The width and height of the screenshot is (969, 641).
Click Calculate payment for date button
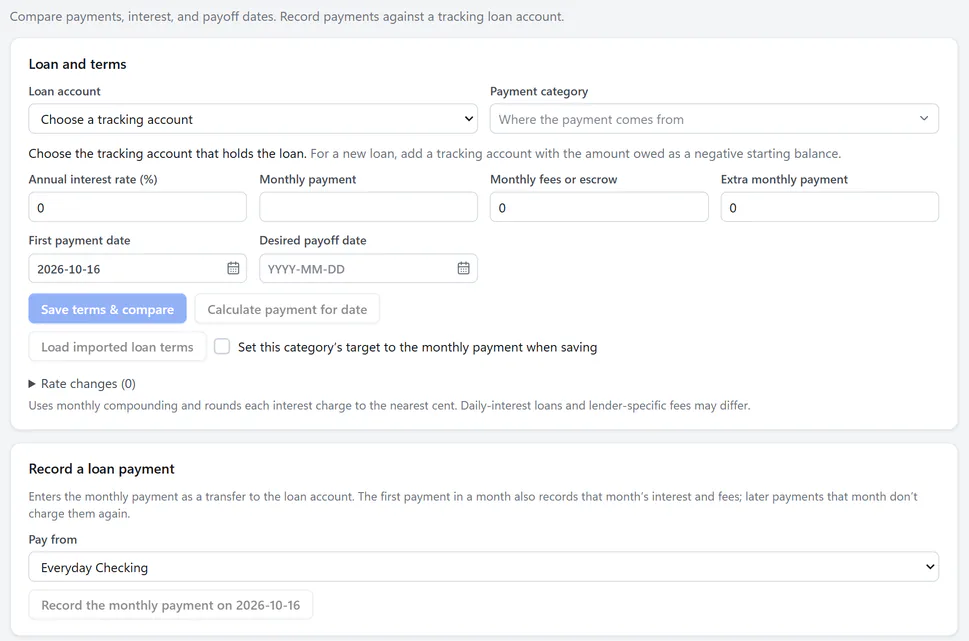point(287,308)
